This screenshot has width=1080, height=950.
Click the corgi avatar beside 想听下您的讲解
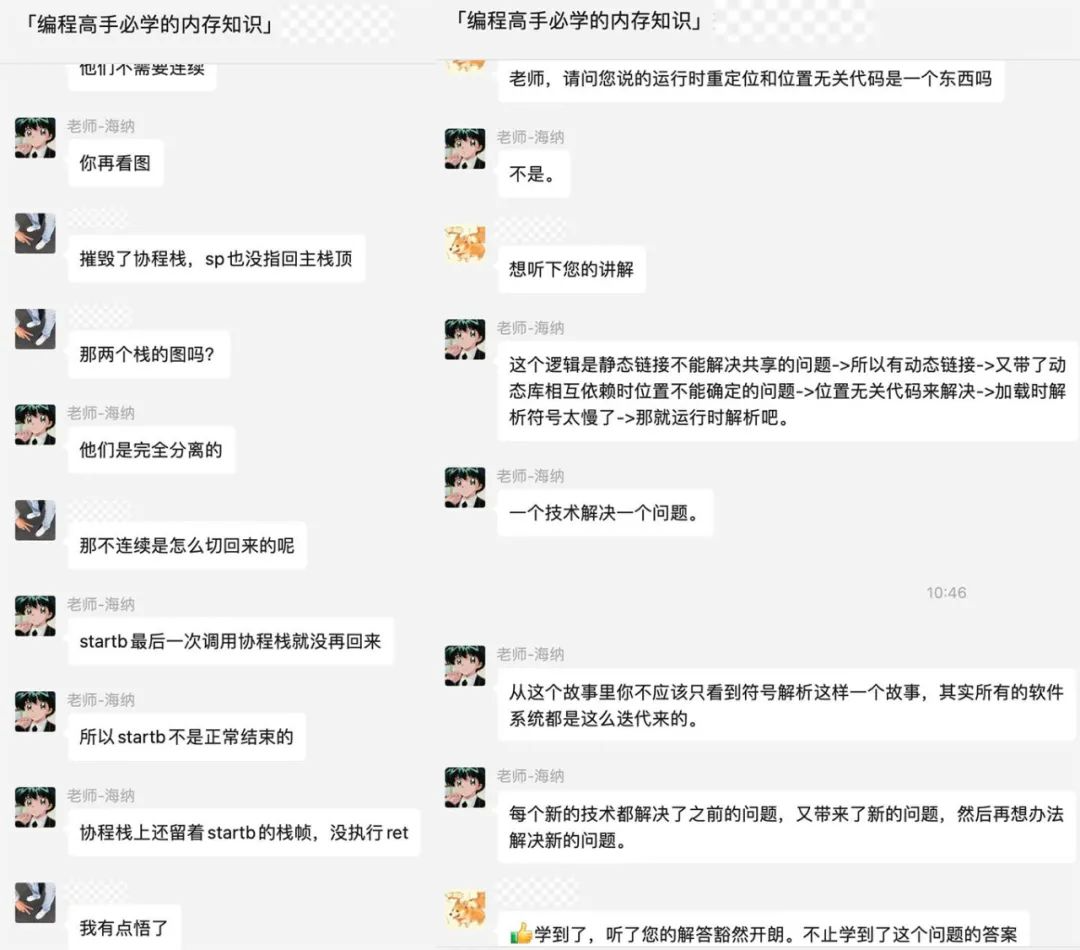pos(465,243)
